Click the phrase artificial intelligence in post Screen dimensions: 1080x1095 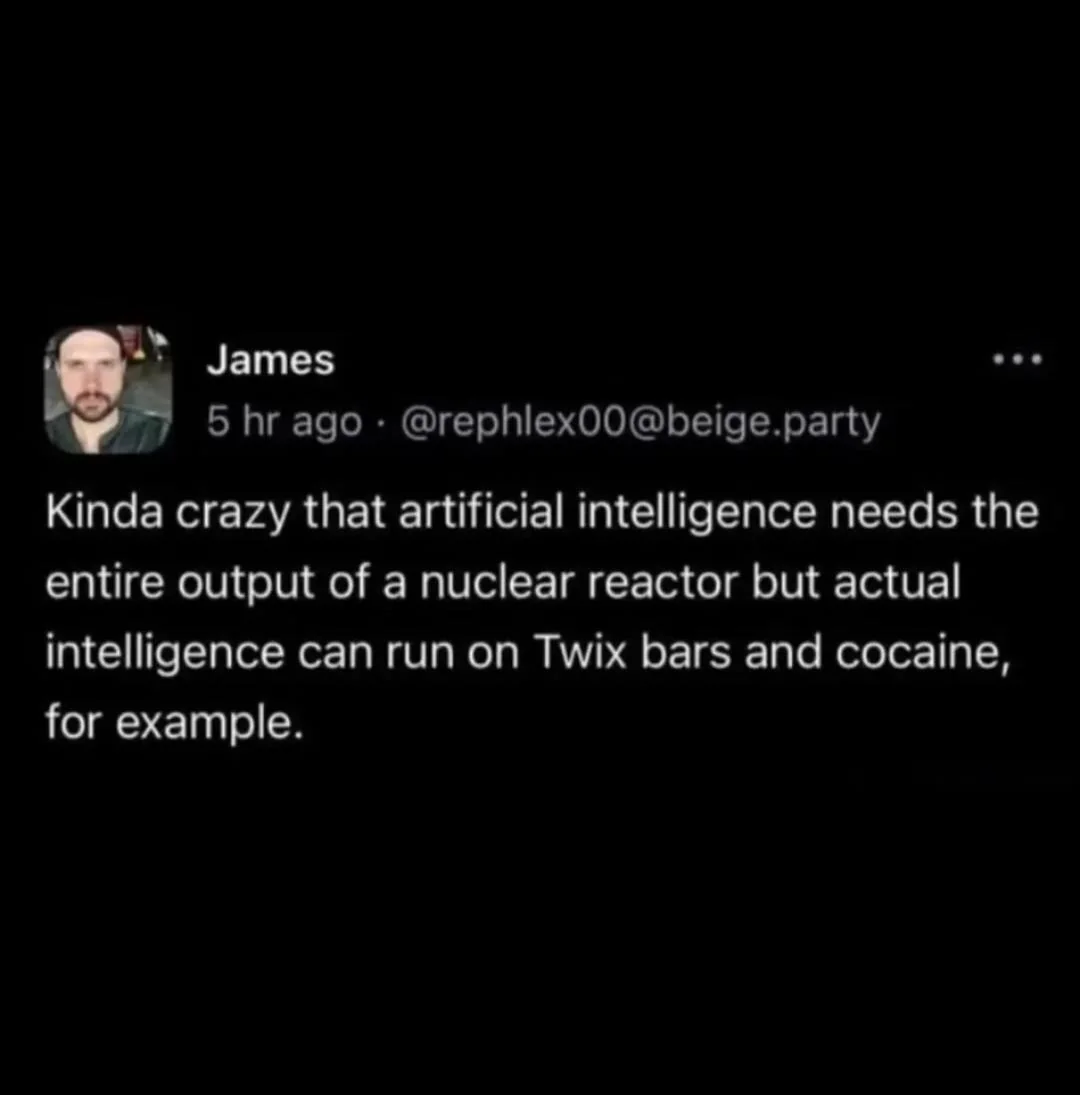coord(607,513)
